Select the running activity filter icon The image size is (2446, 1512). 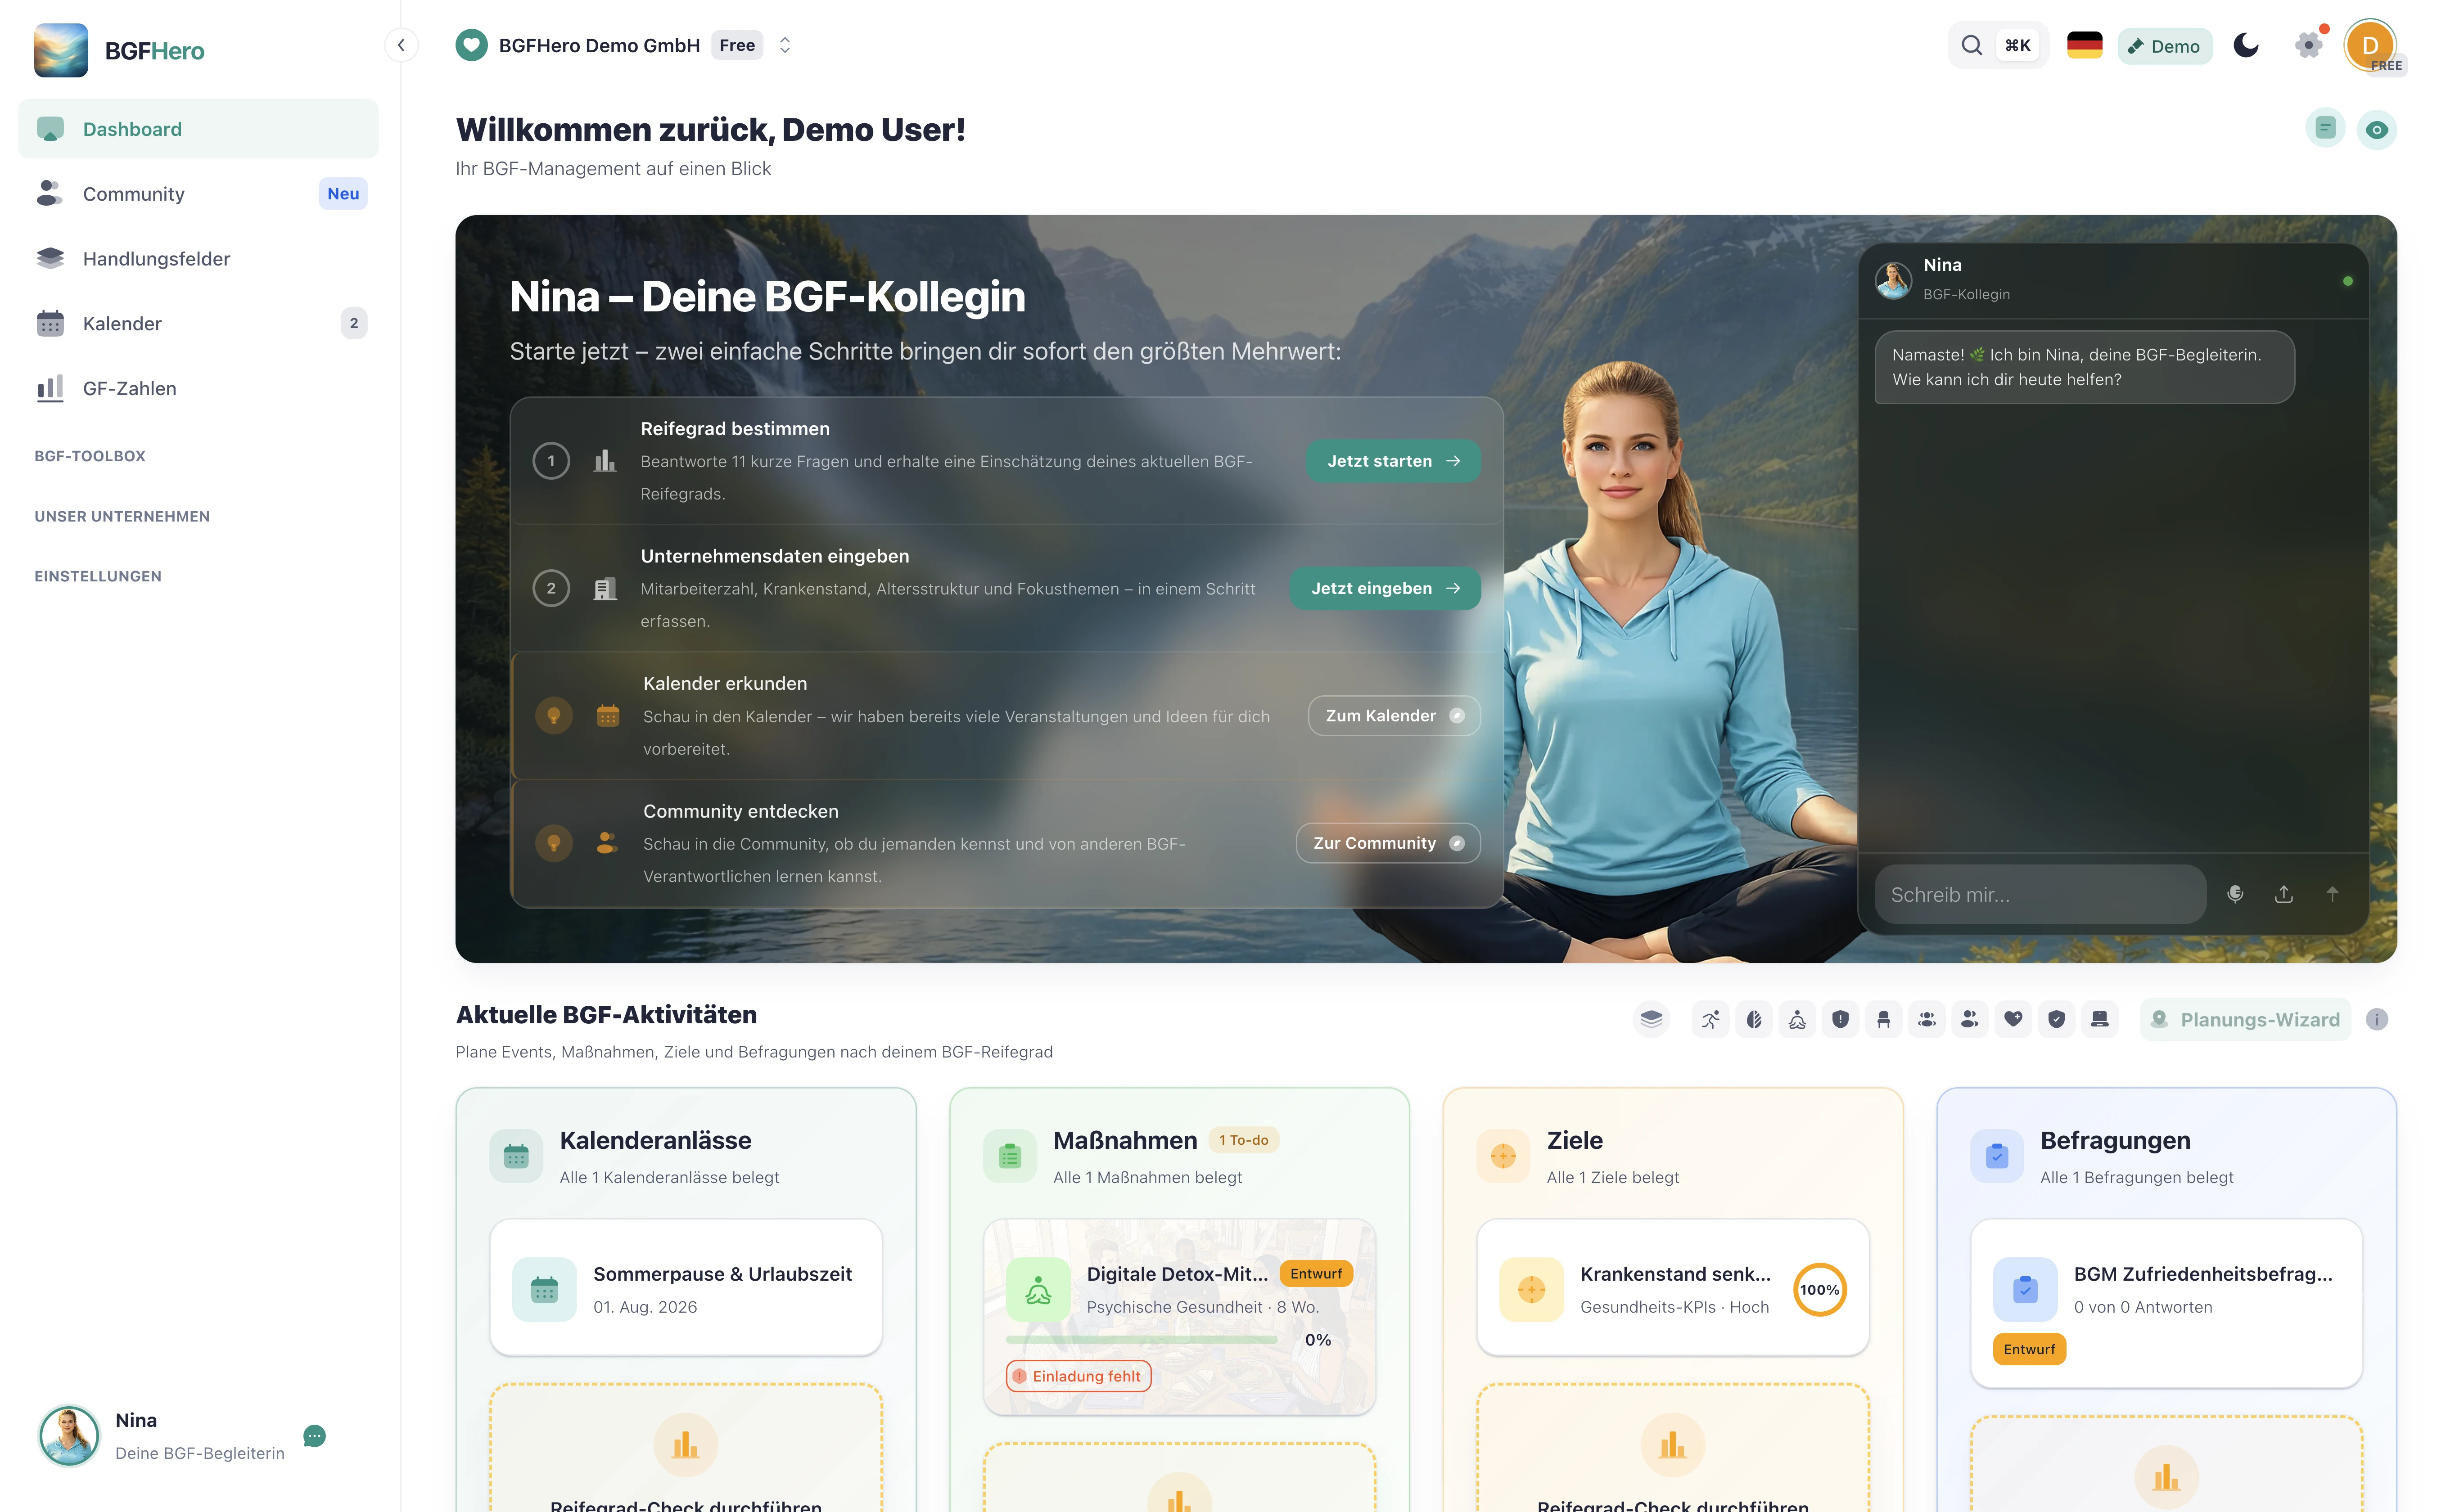point(1710,1019)
